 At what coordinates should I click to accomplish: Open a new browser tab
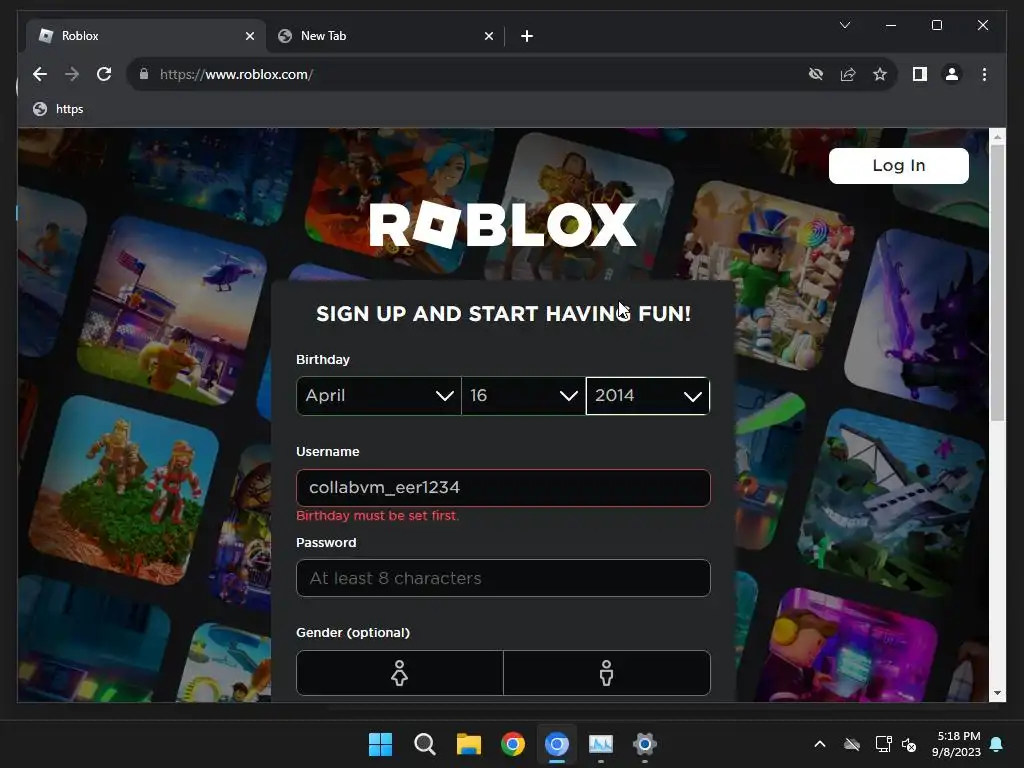(527, 36)
